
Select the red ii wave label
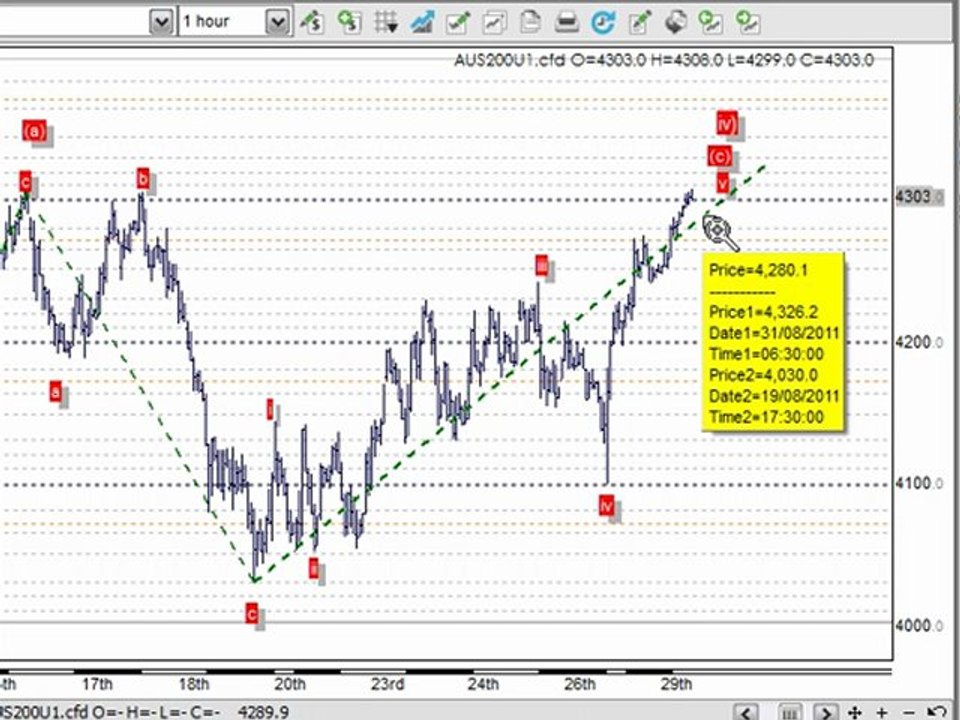point(313,568)
